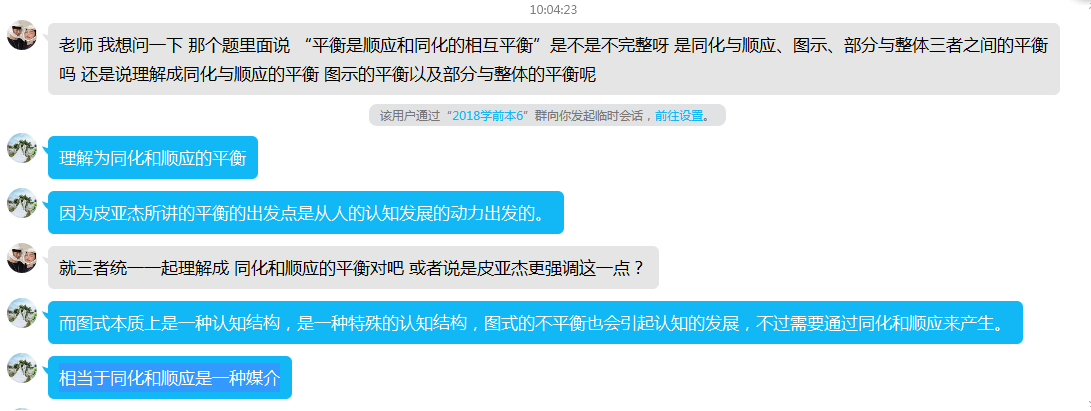Screen dimensions: 1091x411
Task: Click the quoted phrase '平衡是顺应和同化的相互平衡'
Action: [423, 47]
